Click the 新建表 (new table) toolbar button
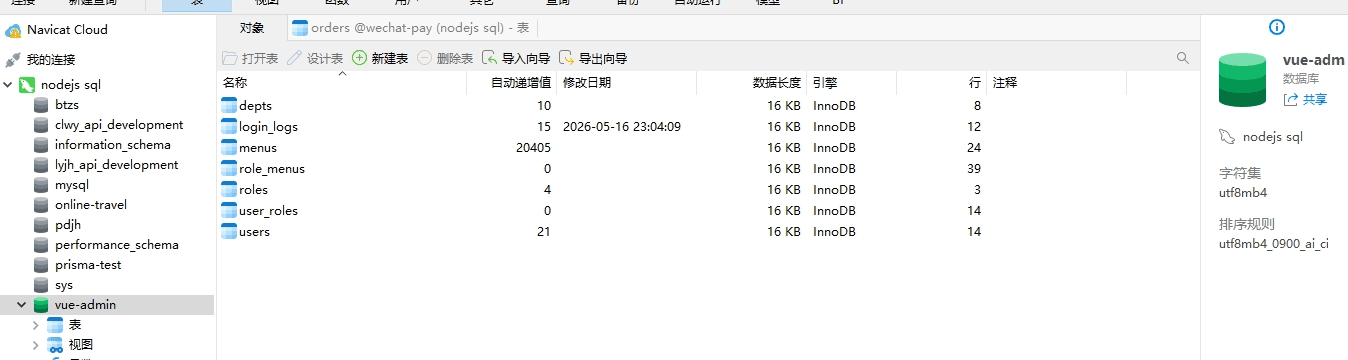Image resolution: width=1348 pixels, height=360 pixels. (380, 58)
